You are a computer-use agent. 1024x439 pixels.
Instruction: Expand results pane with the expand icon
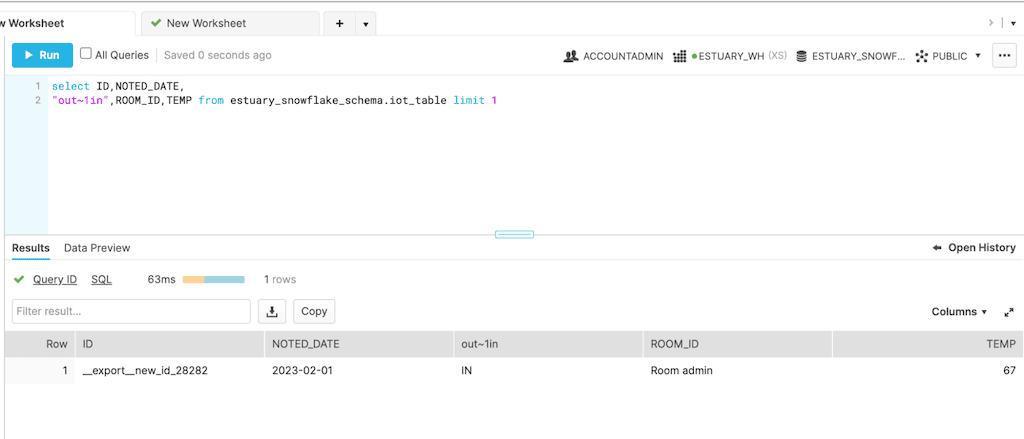click(x=1008, y=312)
